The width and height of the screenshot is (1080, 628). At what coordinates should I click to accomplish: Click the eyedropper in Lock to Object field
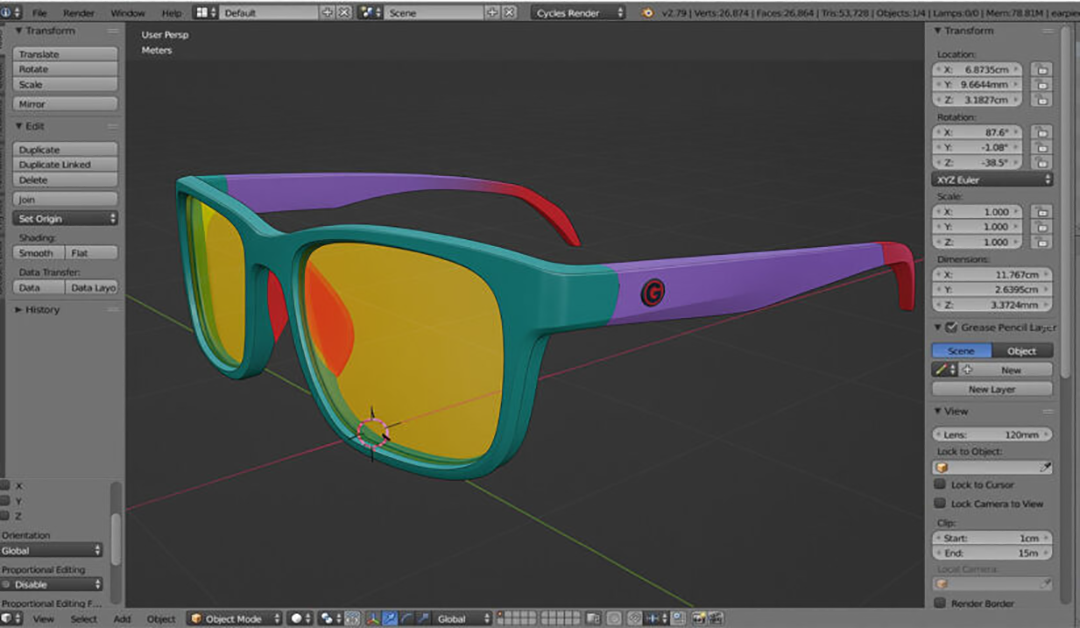(x=1045, y=467)
